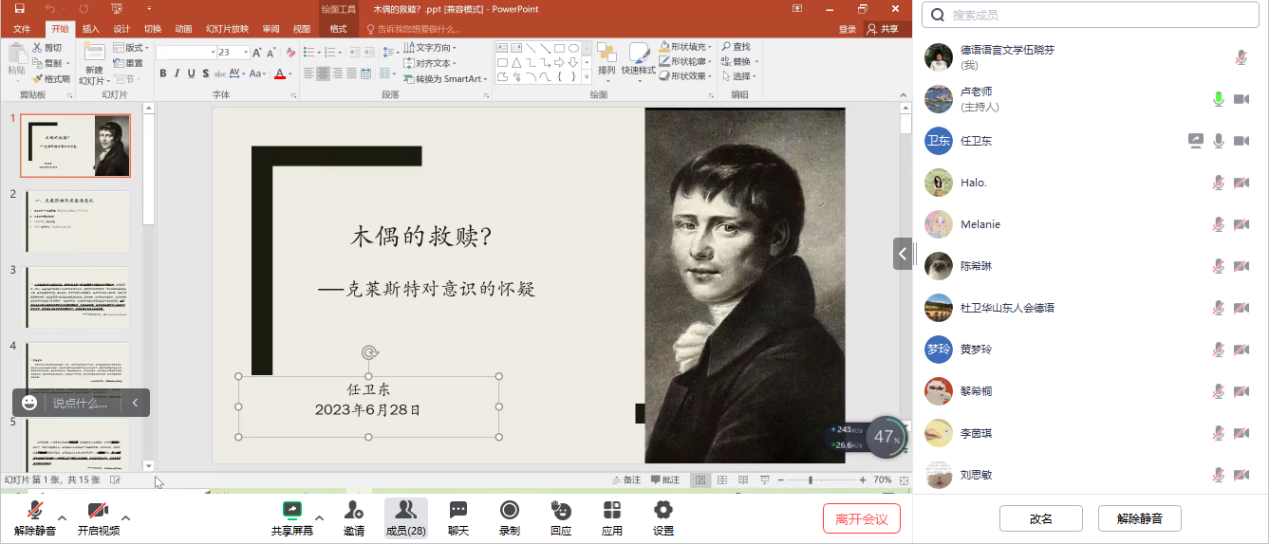Switch to the 插入 ribbon tab
1284x544 pixels.
(x=90, y=29)
